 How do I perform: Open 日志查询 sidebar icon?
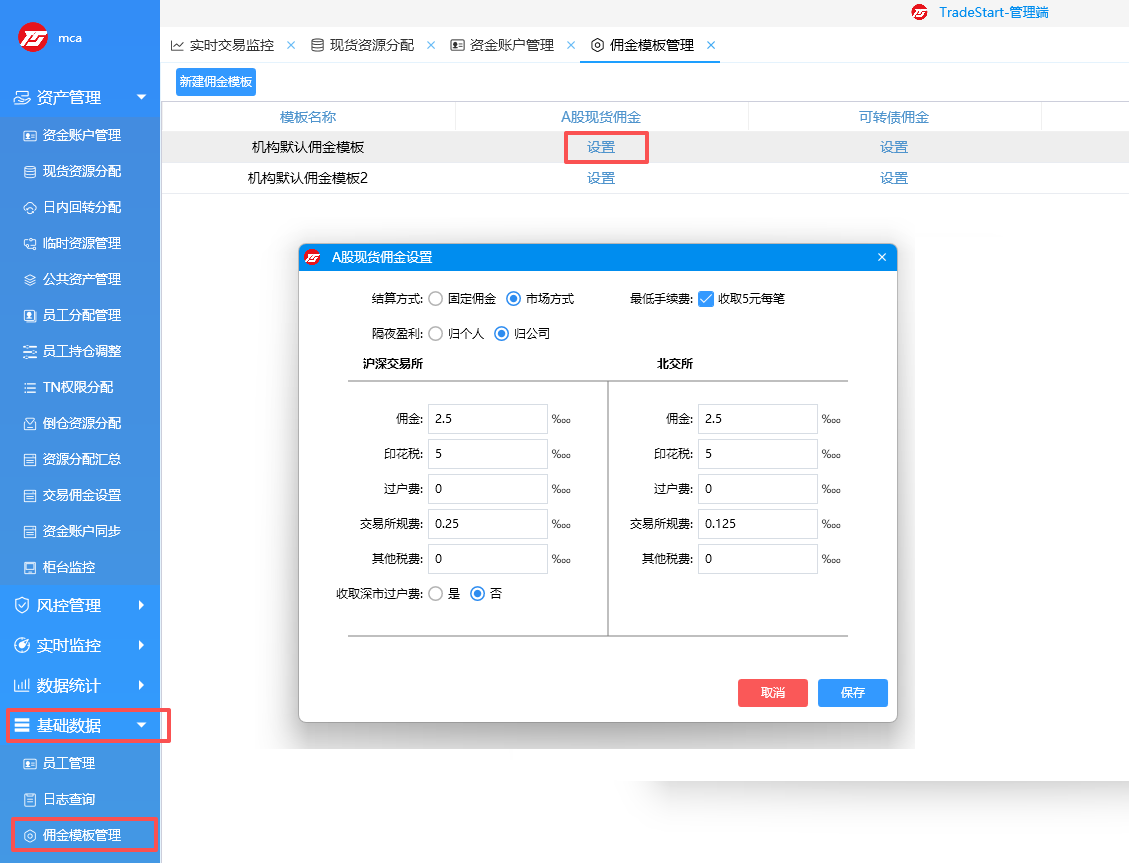(x=30, y=799)
